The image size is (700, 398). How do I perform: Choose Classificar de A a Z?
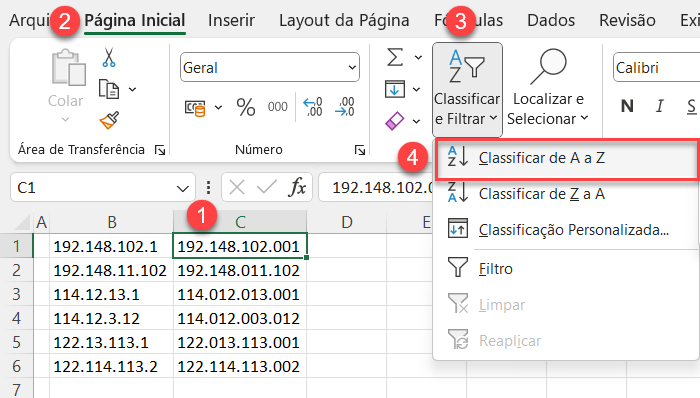[x=567, y=158]
